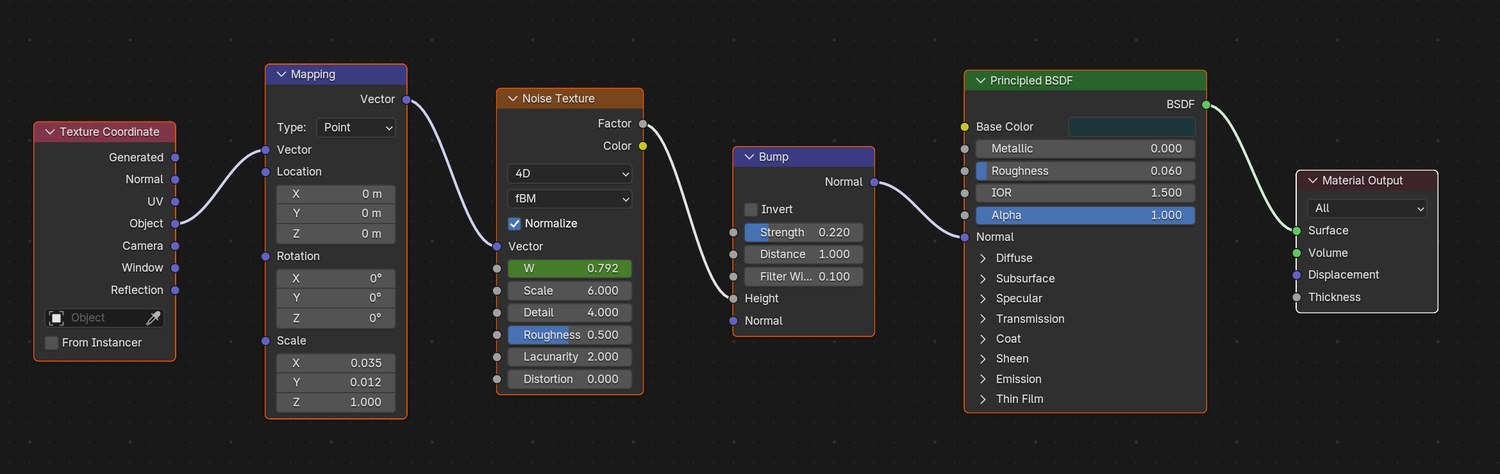Viewport: 1500px width, 474px height.
Task: Toggle the Normalize checkbox in Noise Texture
Action: [515, 223]
